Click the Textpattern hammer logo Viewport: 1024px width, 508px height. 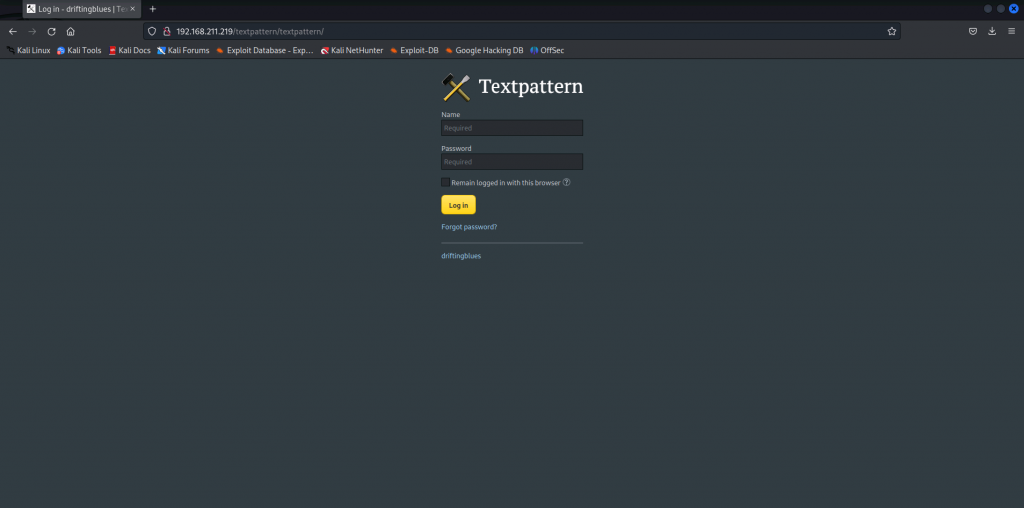click(456, 87)
